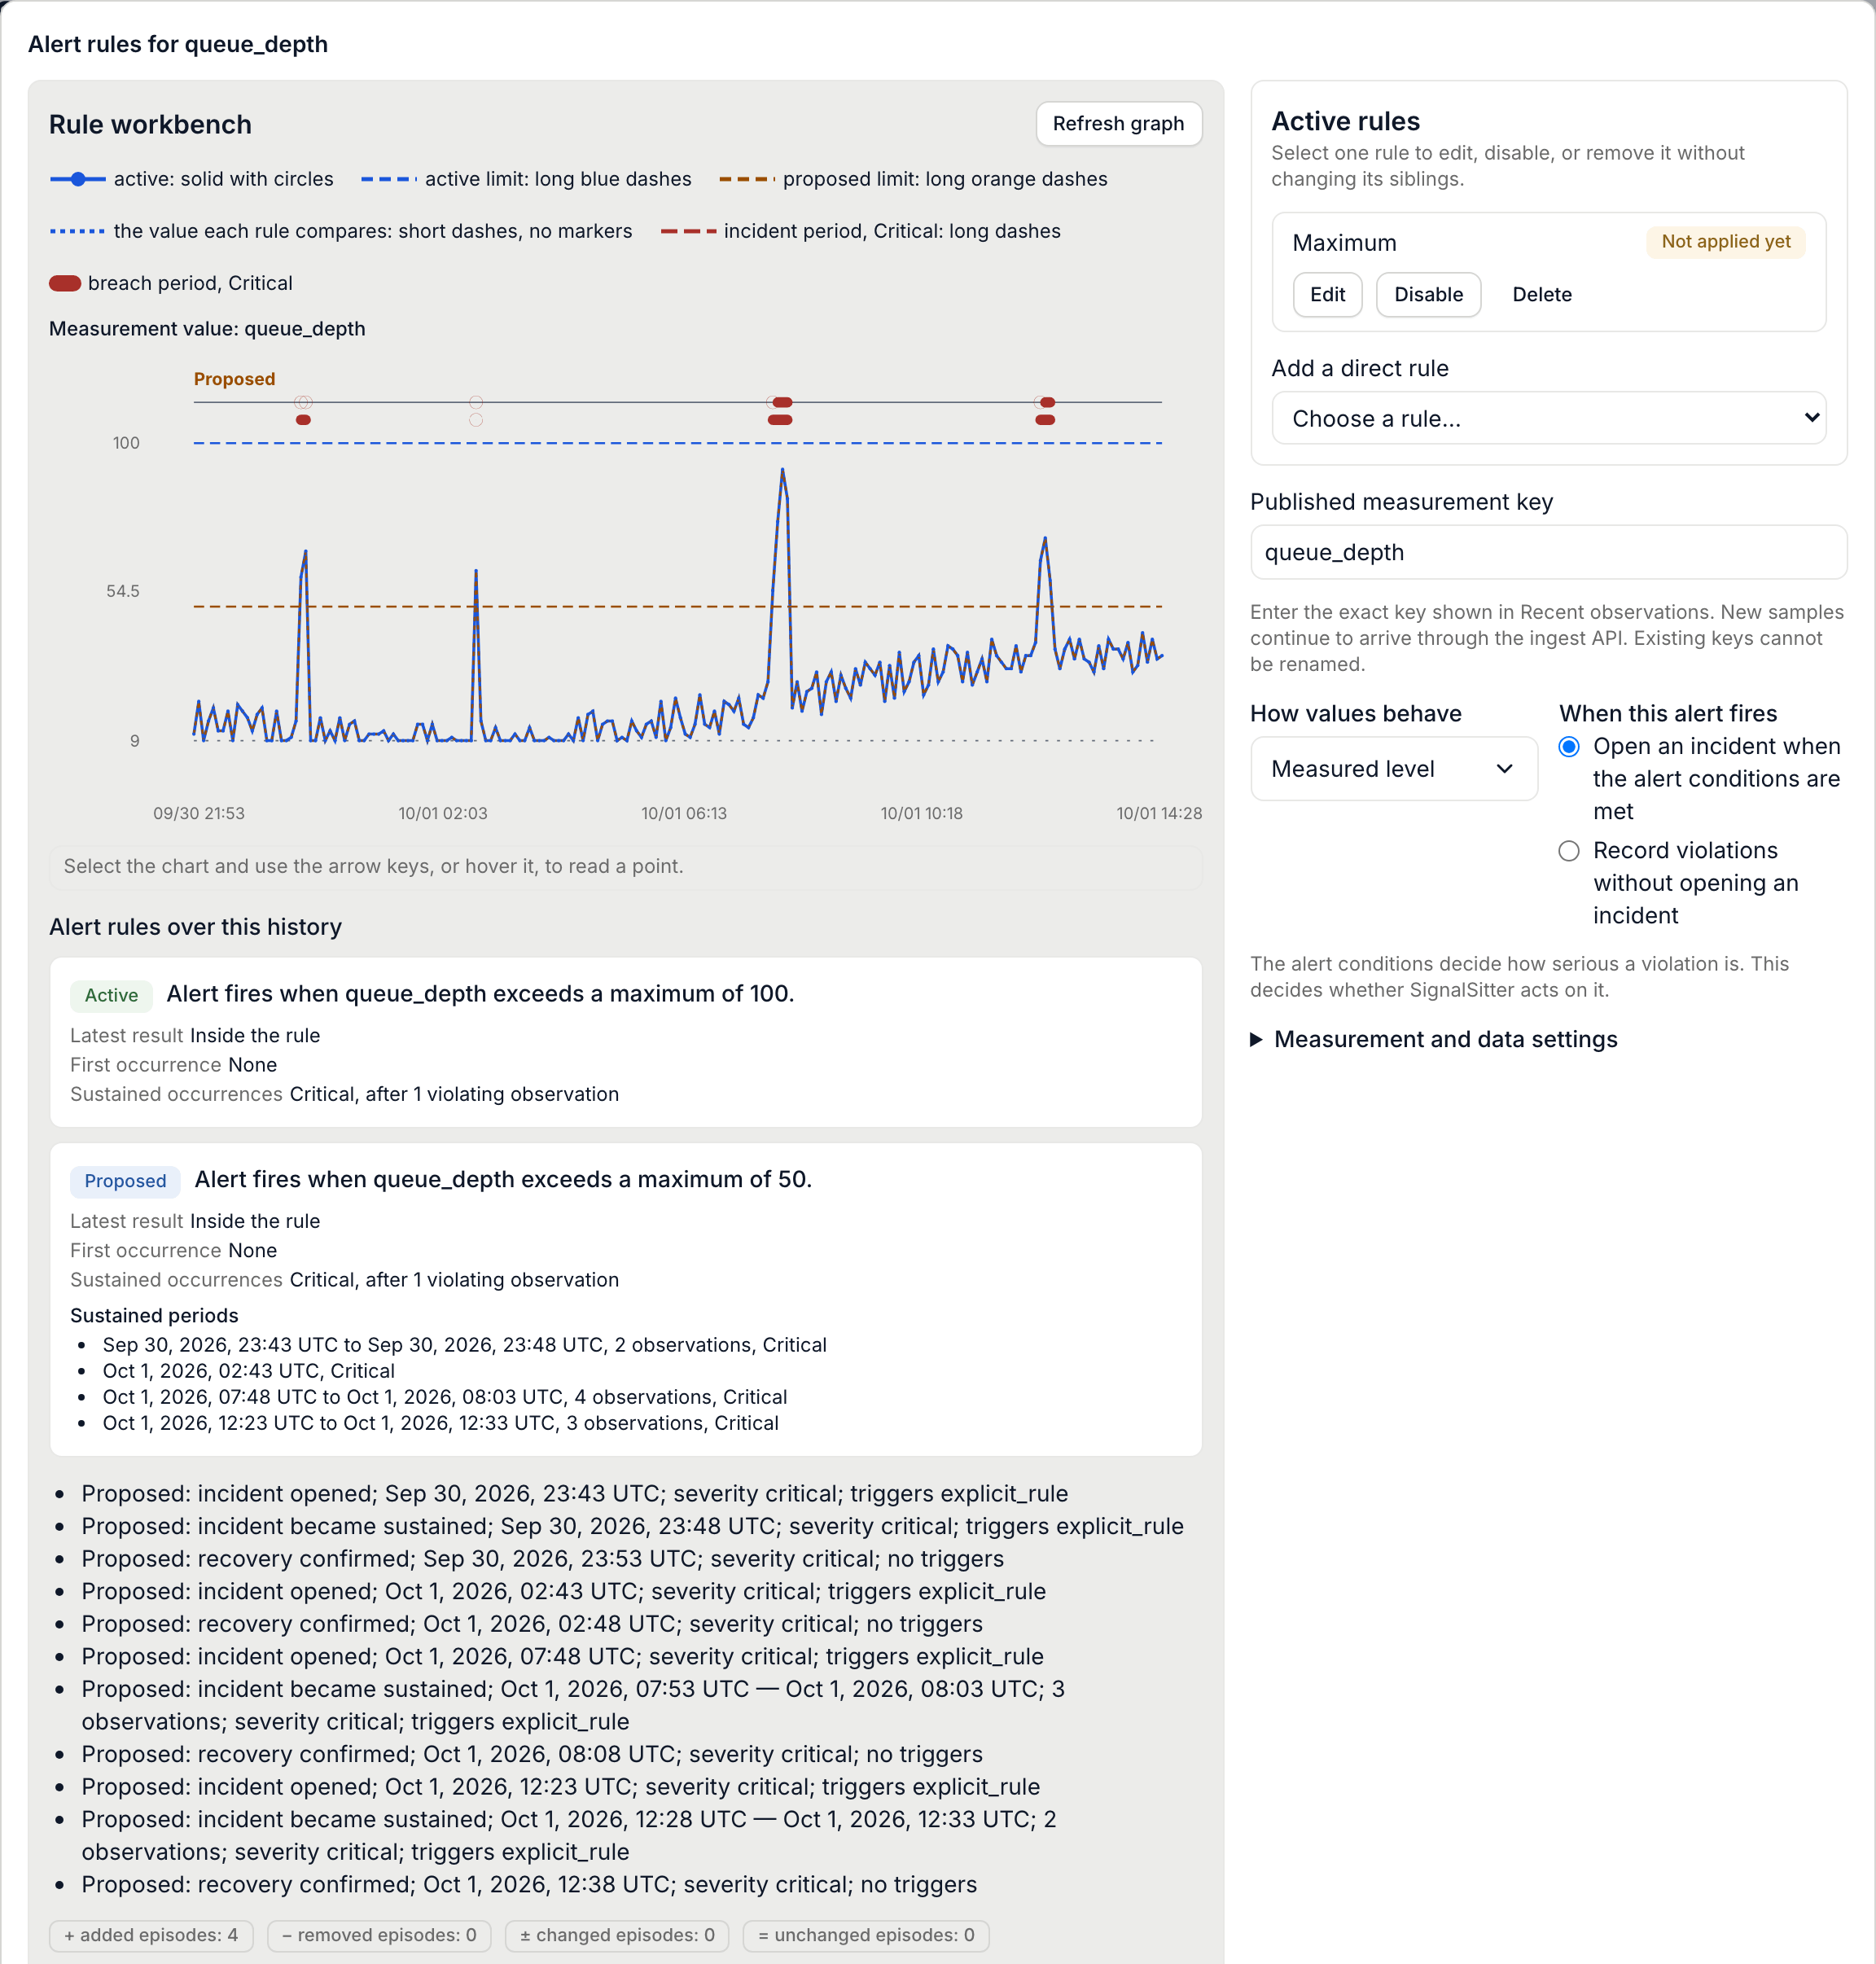Click the breach period Critical legend swatch

click(65, 283)
